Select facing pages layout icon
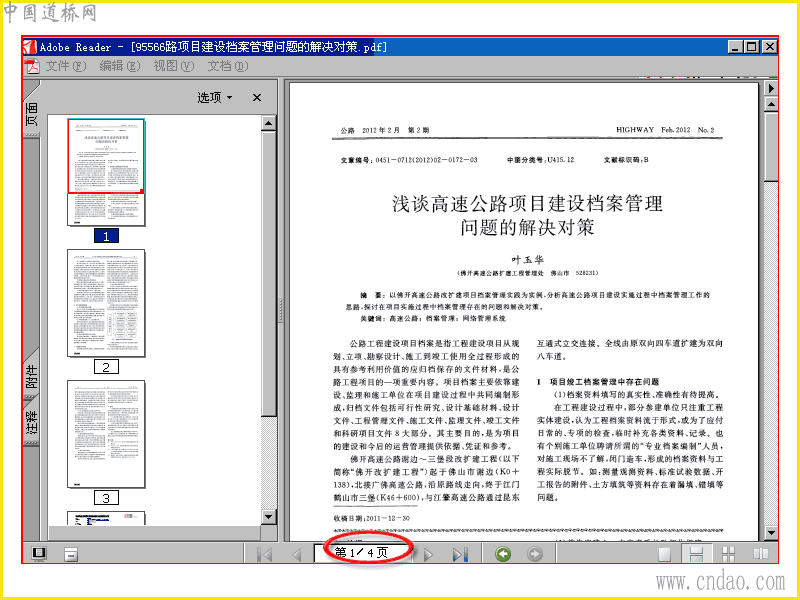This screenshot has height=600, width=800. coord(761,554)
